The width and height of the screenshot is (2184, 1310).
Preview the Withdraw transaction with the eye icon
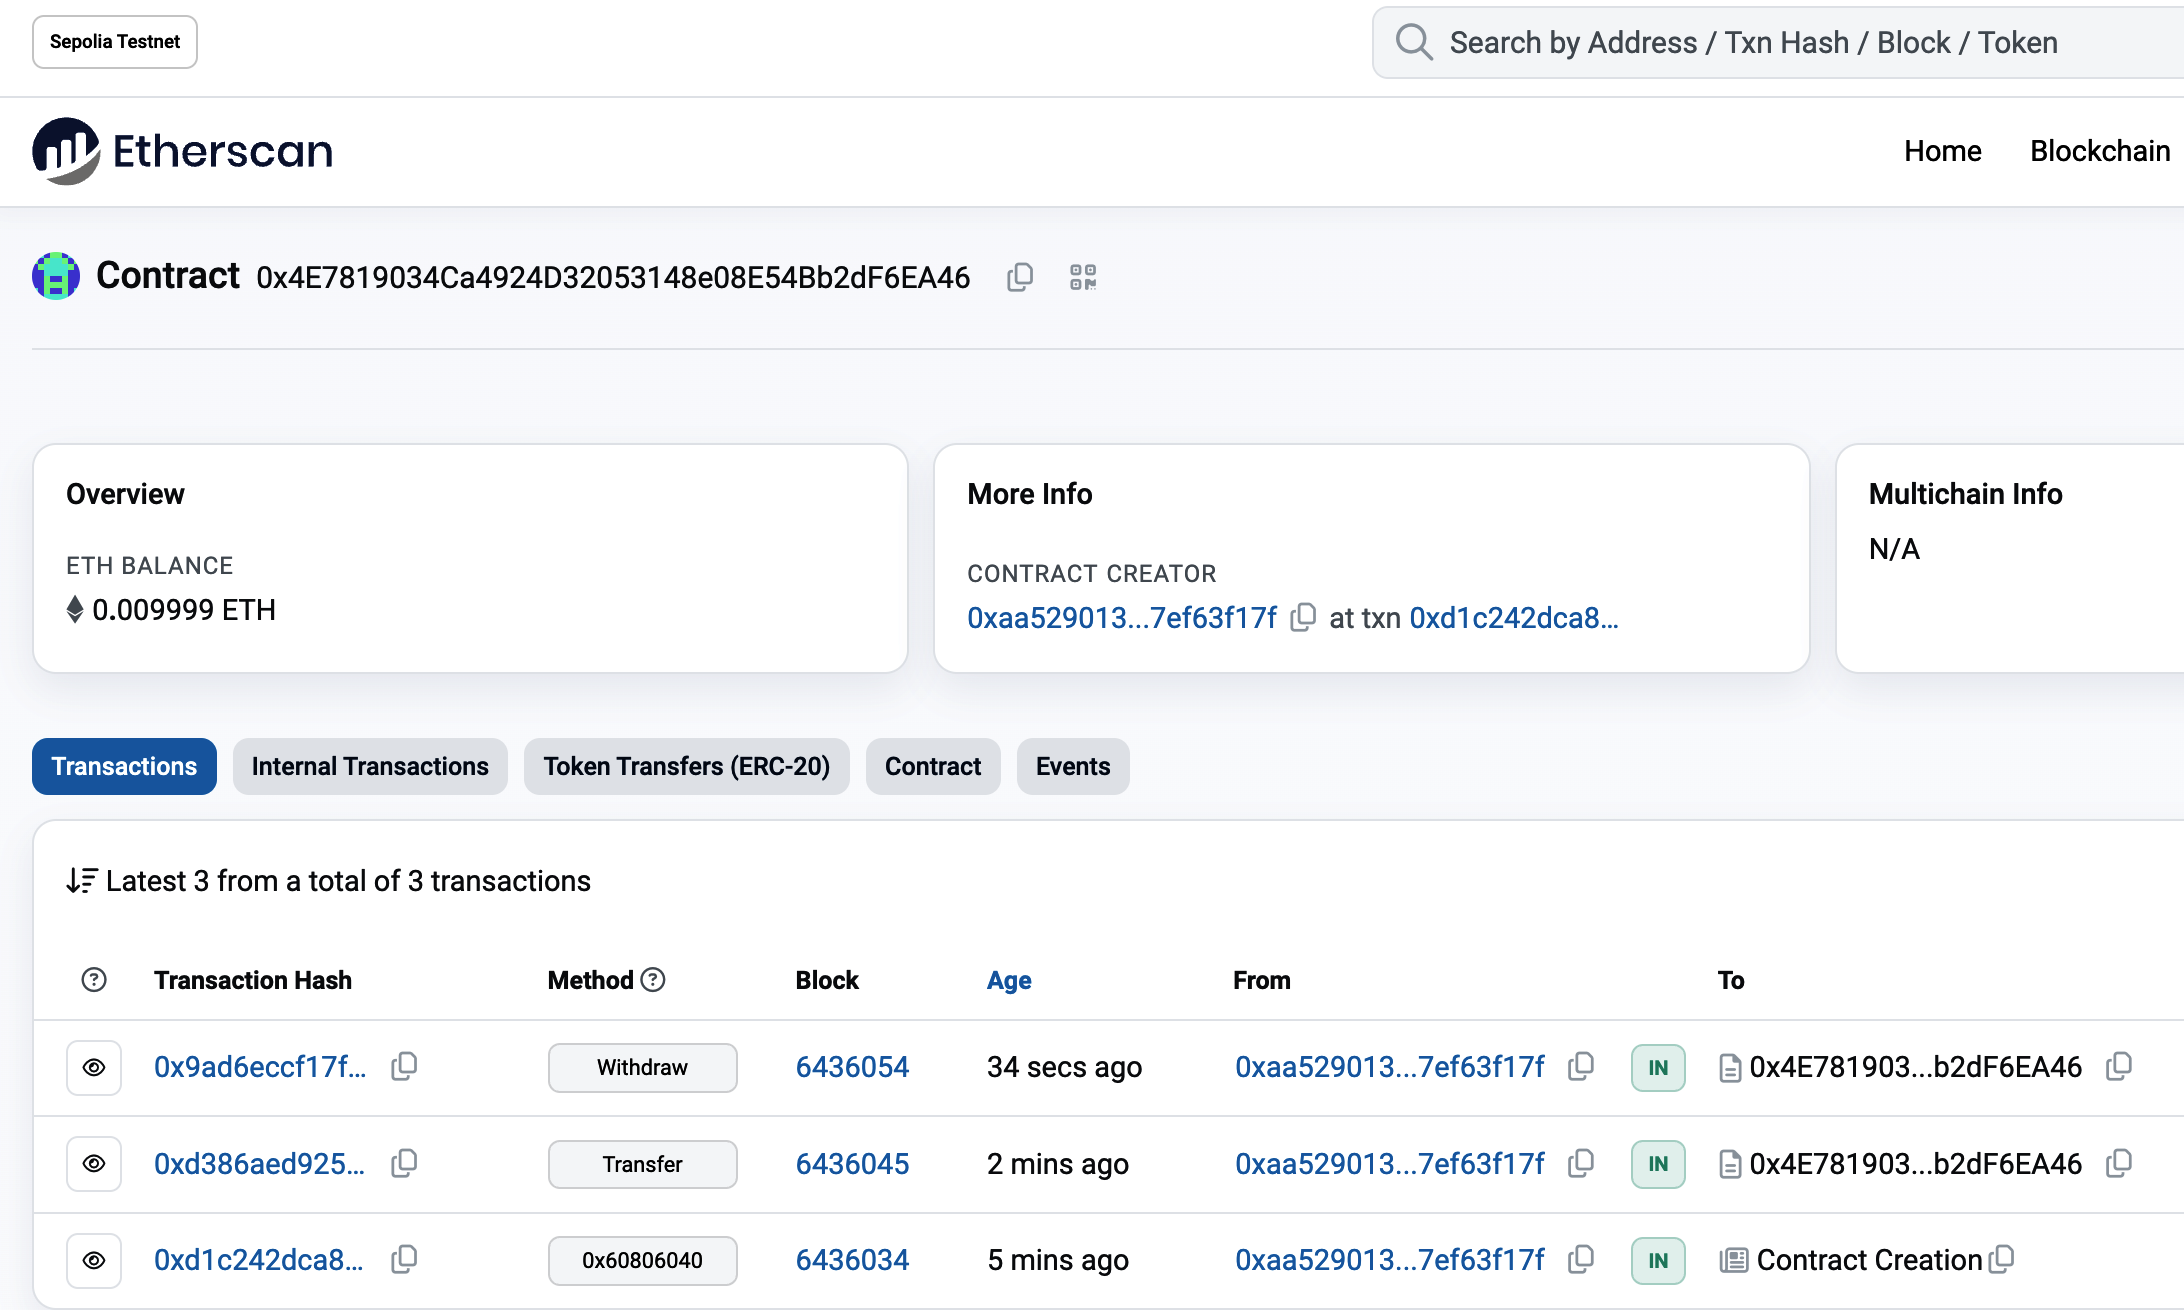[93, 1067]
